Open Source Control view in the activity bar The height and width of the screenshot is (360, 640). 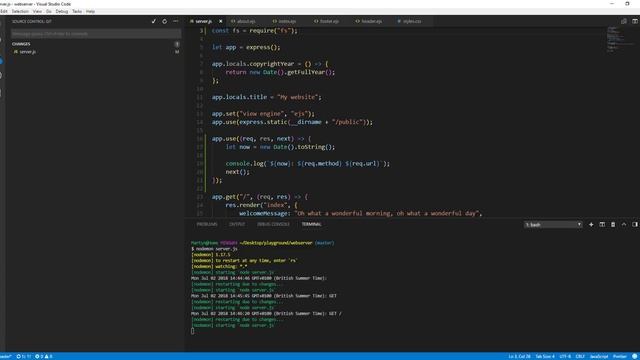[2, 61]
